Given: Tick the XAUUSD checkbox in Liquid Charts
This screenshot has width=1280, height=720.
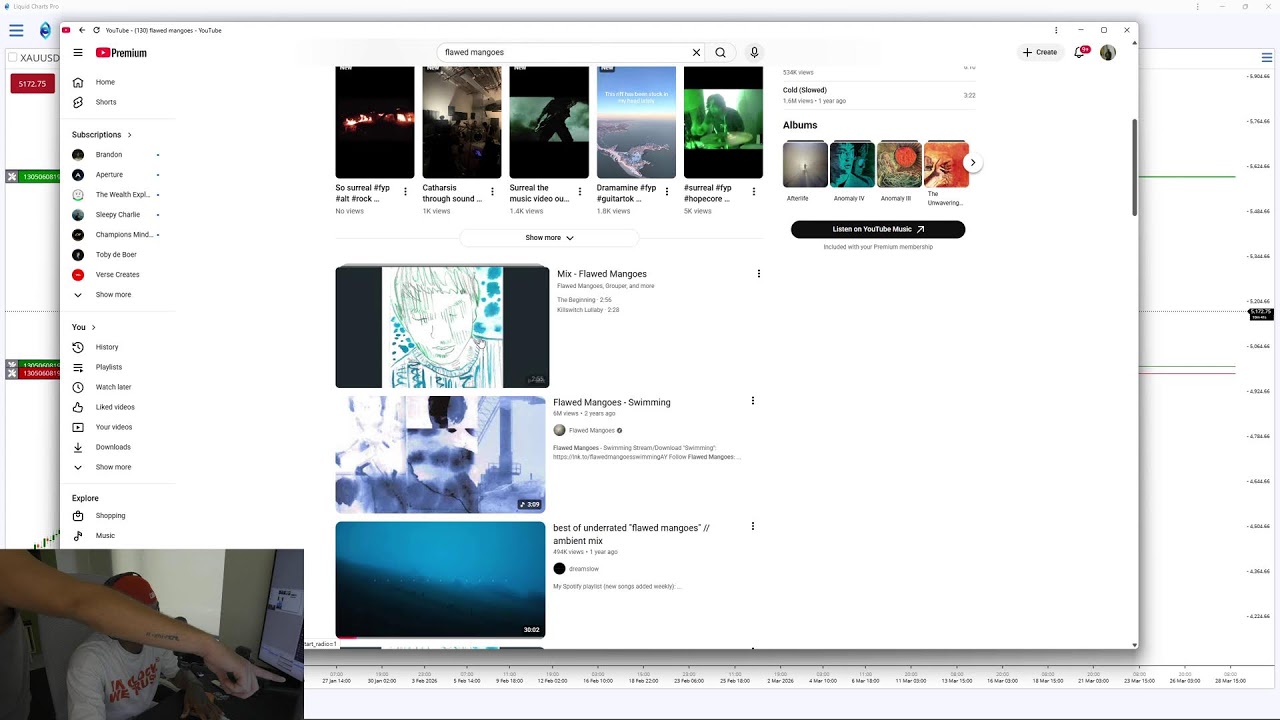Looking at the screenshot, I should 13,57.
